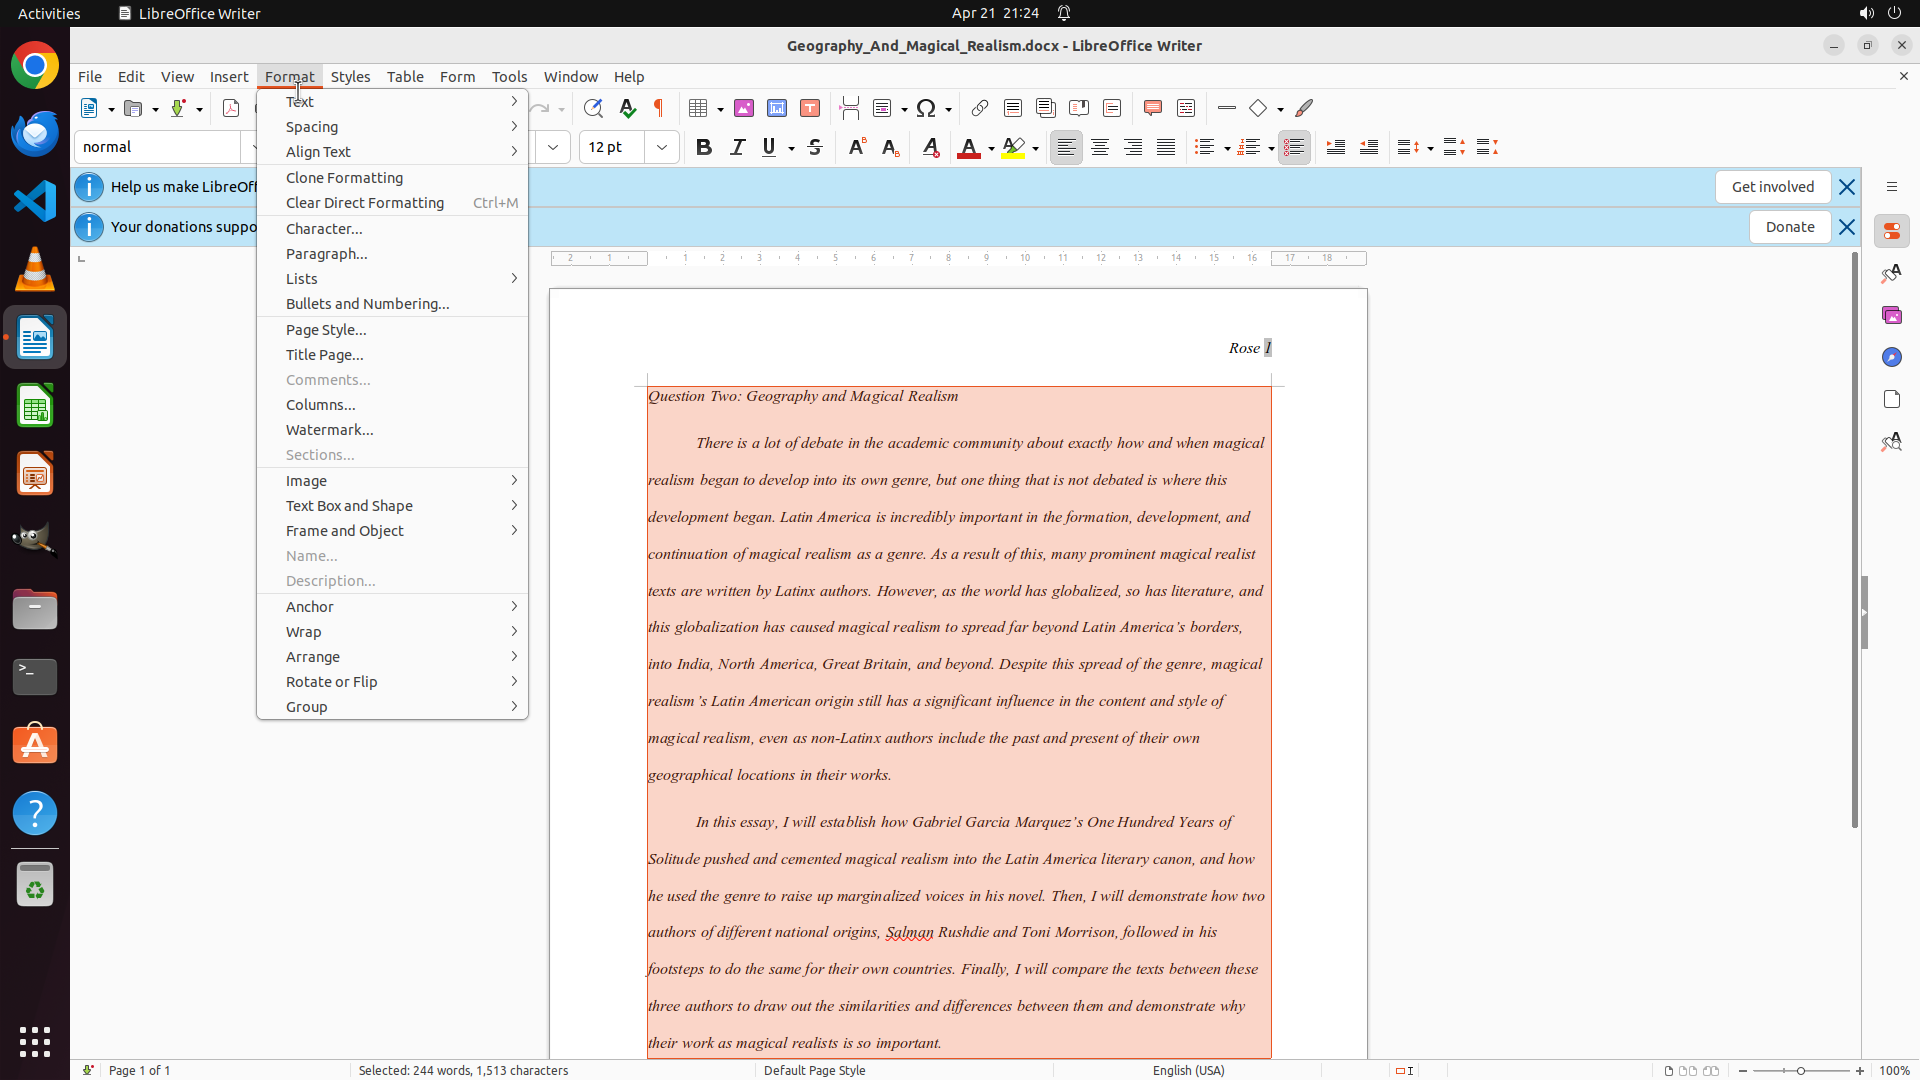Toggle Bold formatting button

click(x=704, y=147)
